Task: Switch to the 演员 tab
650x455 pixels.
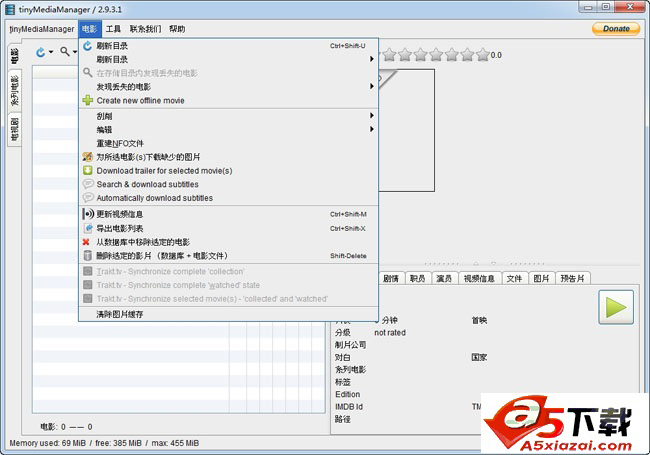Action: click(x=444, y=278)
